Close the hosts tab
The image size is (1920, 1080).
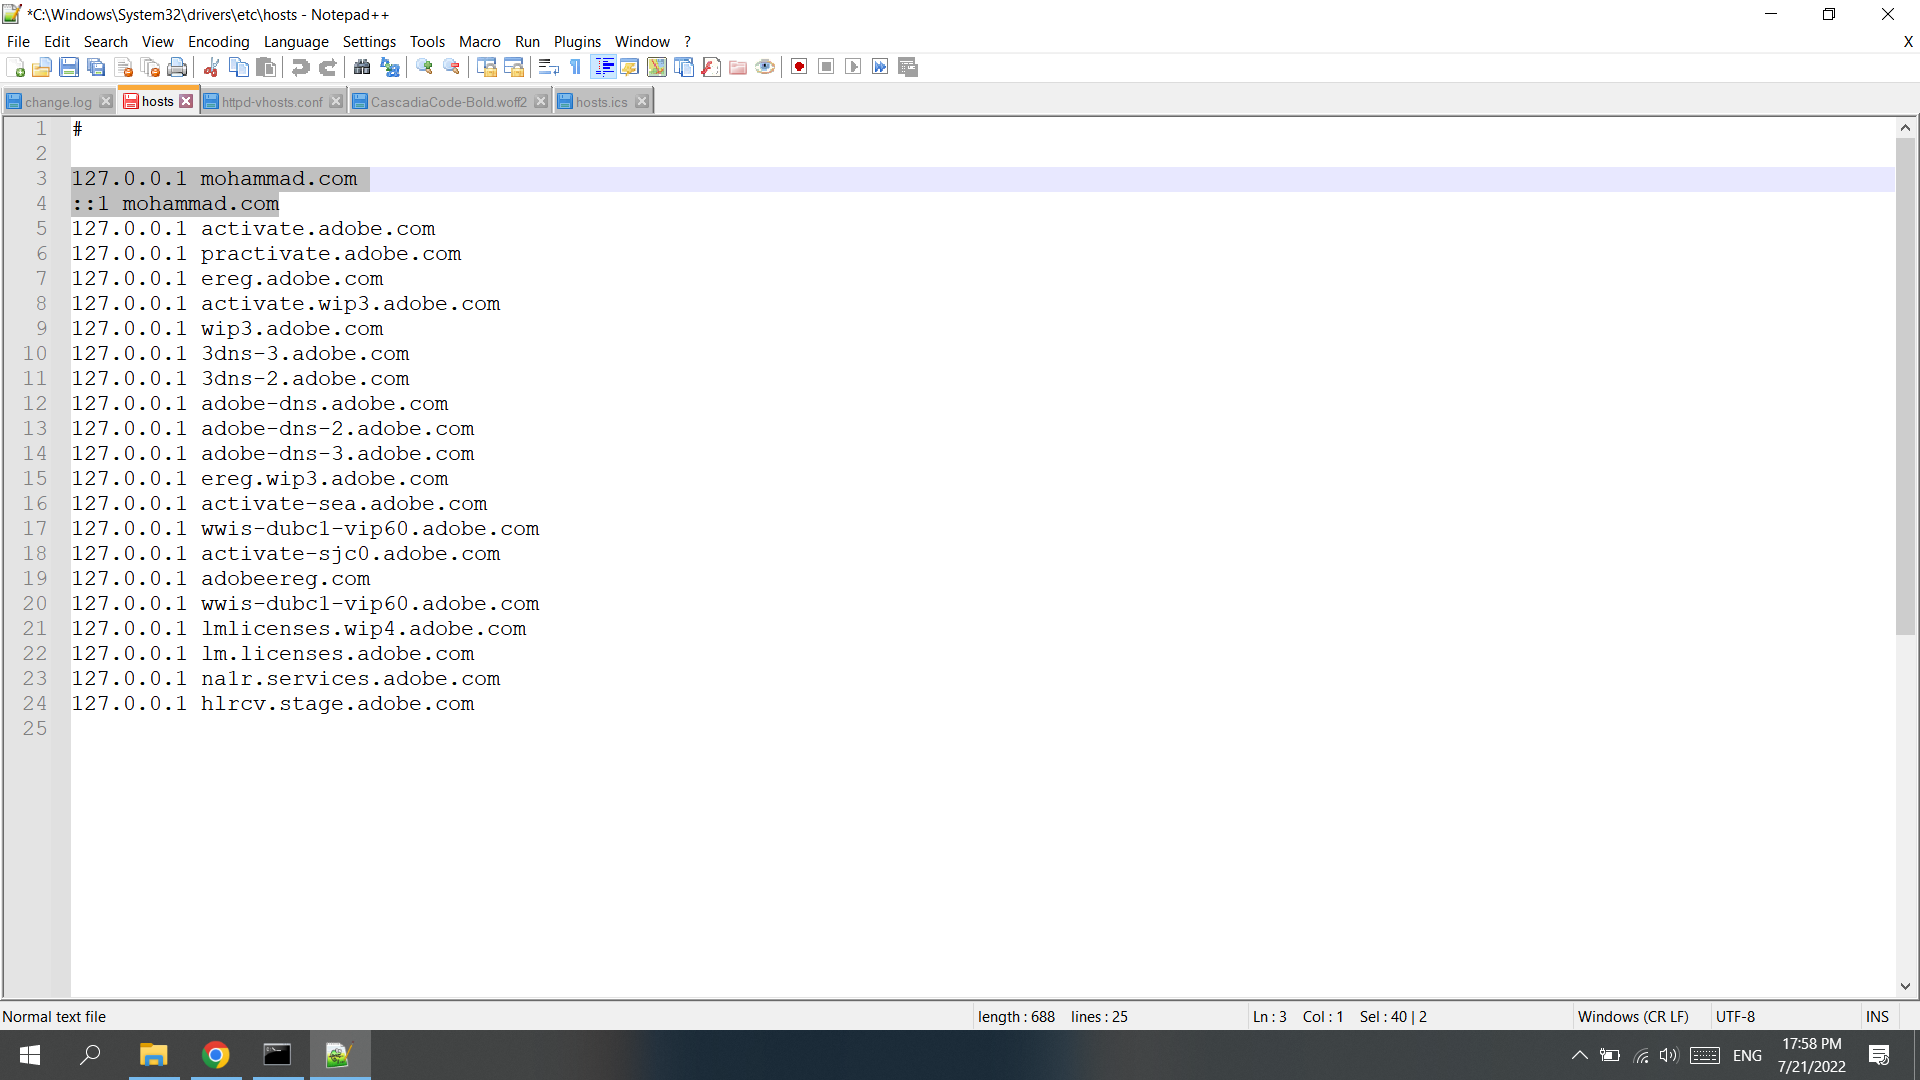point(186,101)
